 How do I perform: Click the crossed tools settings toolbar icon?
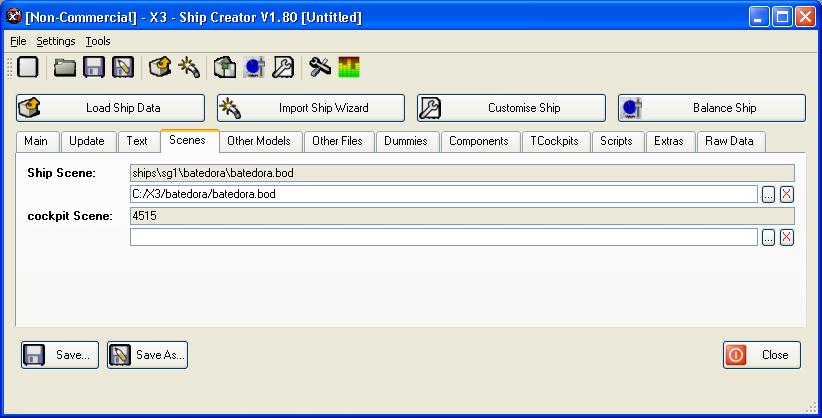click(320, 68)
